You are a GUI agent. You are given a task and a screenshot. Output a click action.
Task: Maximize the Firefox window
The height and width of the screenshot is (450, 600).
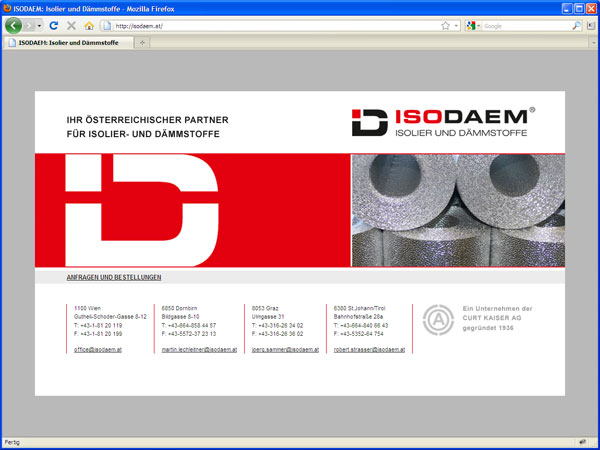(579, 8)
